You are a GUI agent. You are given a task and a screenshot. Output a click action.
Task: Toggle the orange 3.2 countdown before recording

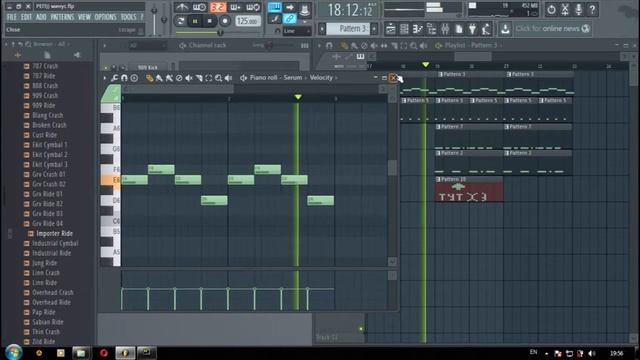pos(218,7)
